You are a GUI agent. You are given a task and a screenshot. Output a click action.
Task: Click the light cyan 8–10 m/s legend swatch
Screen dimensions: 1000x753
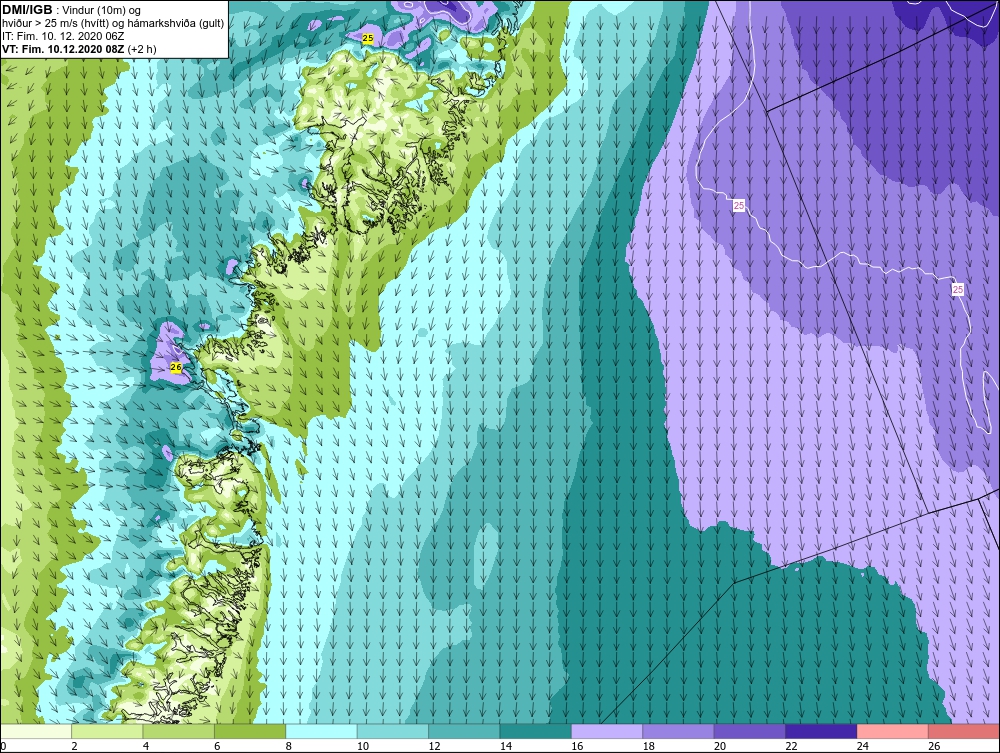pos(321,731)
